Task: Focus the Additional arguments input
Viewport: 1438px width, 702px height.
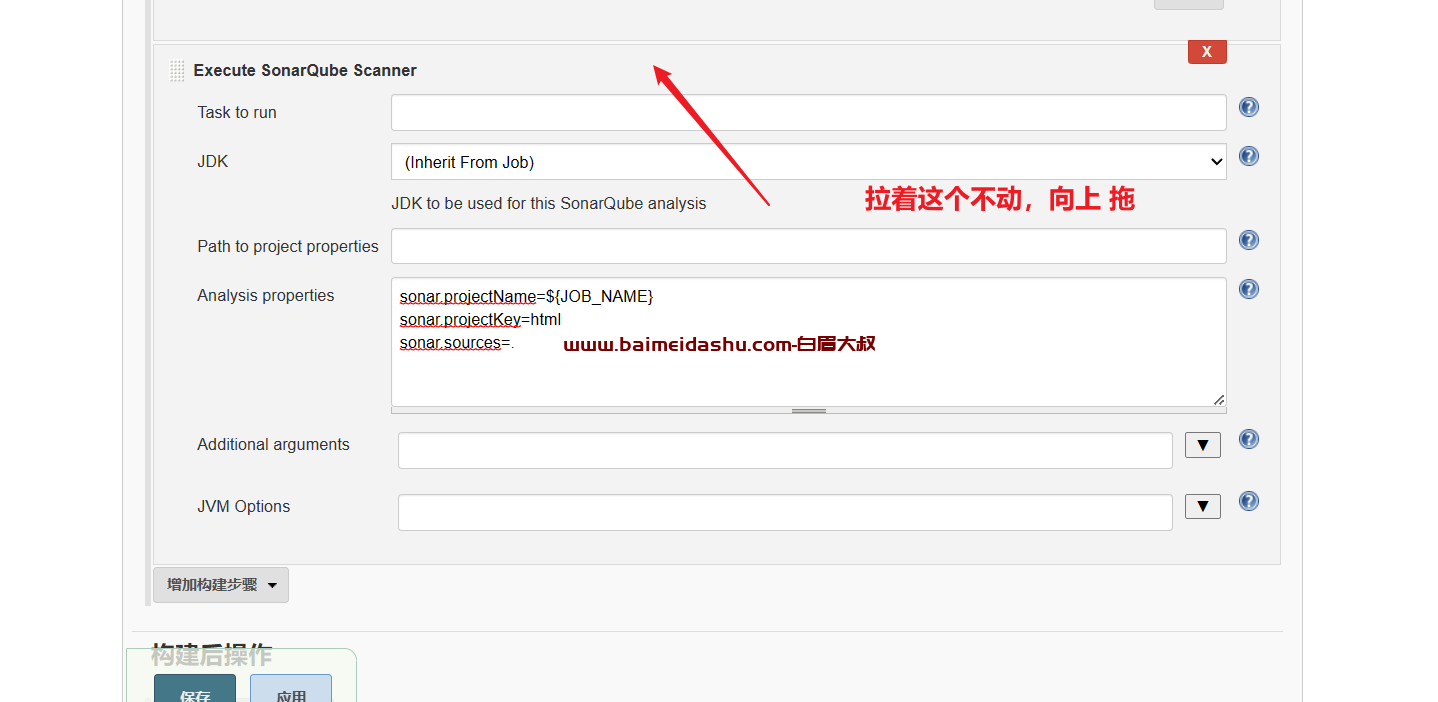Action: (785, 450)
